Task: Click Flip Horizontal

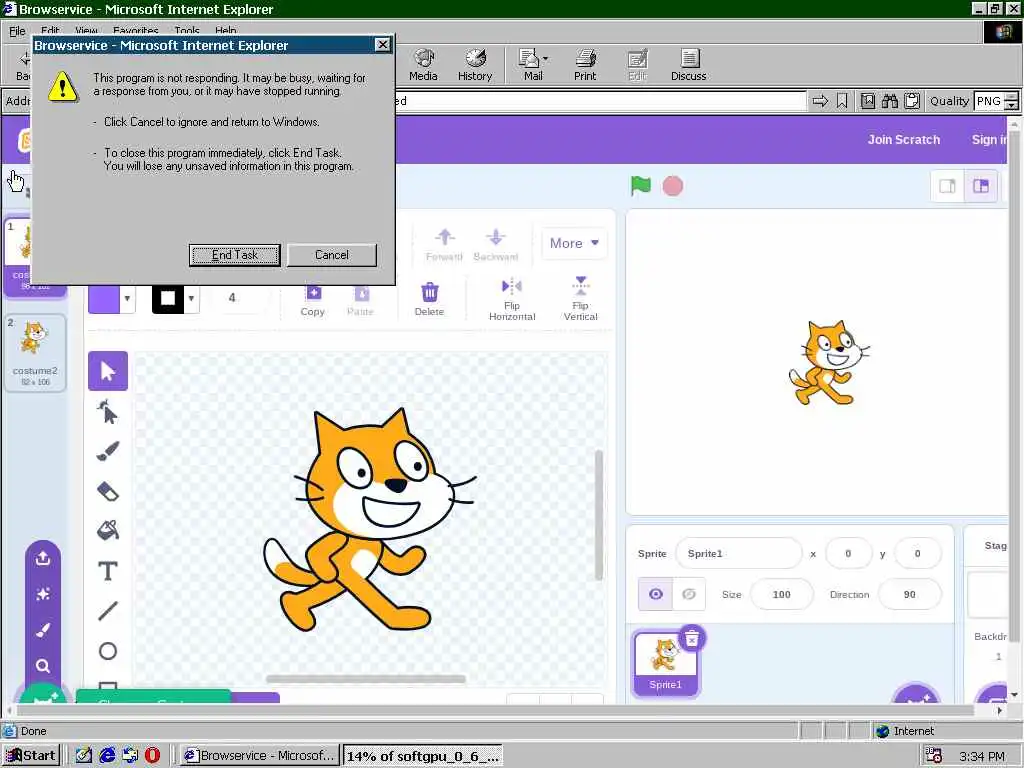Action: [512, 299]
